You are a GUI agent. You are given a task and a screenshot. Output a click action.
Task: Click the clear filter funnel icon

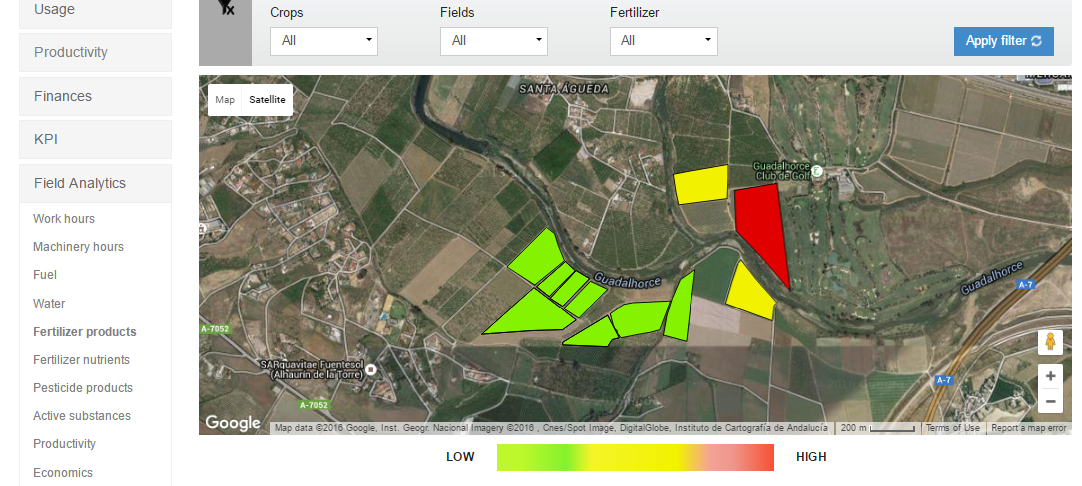226,8
